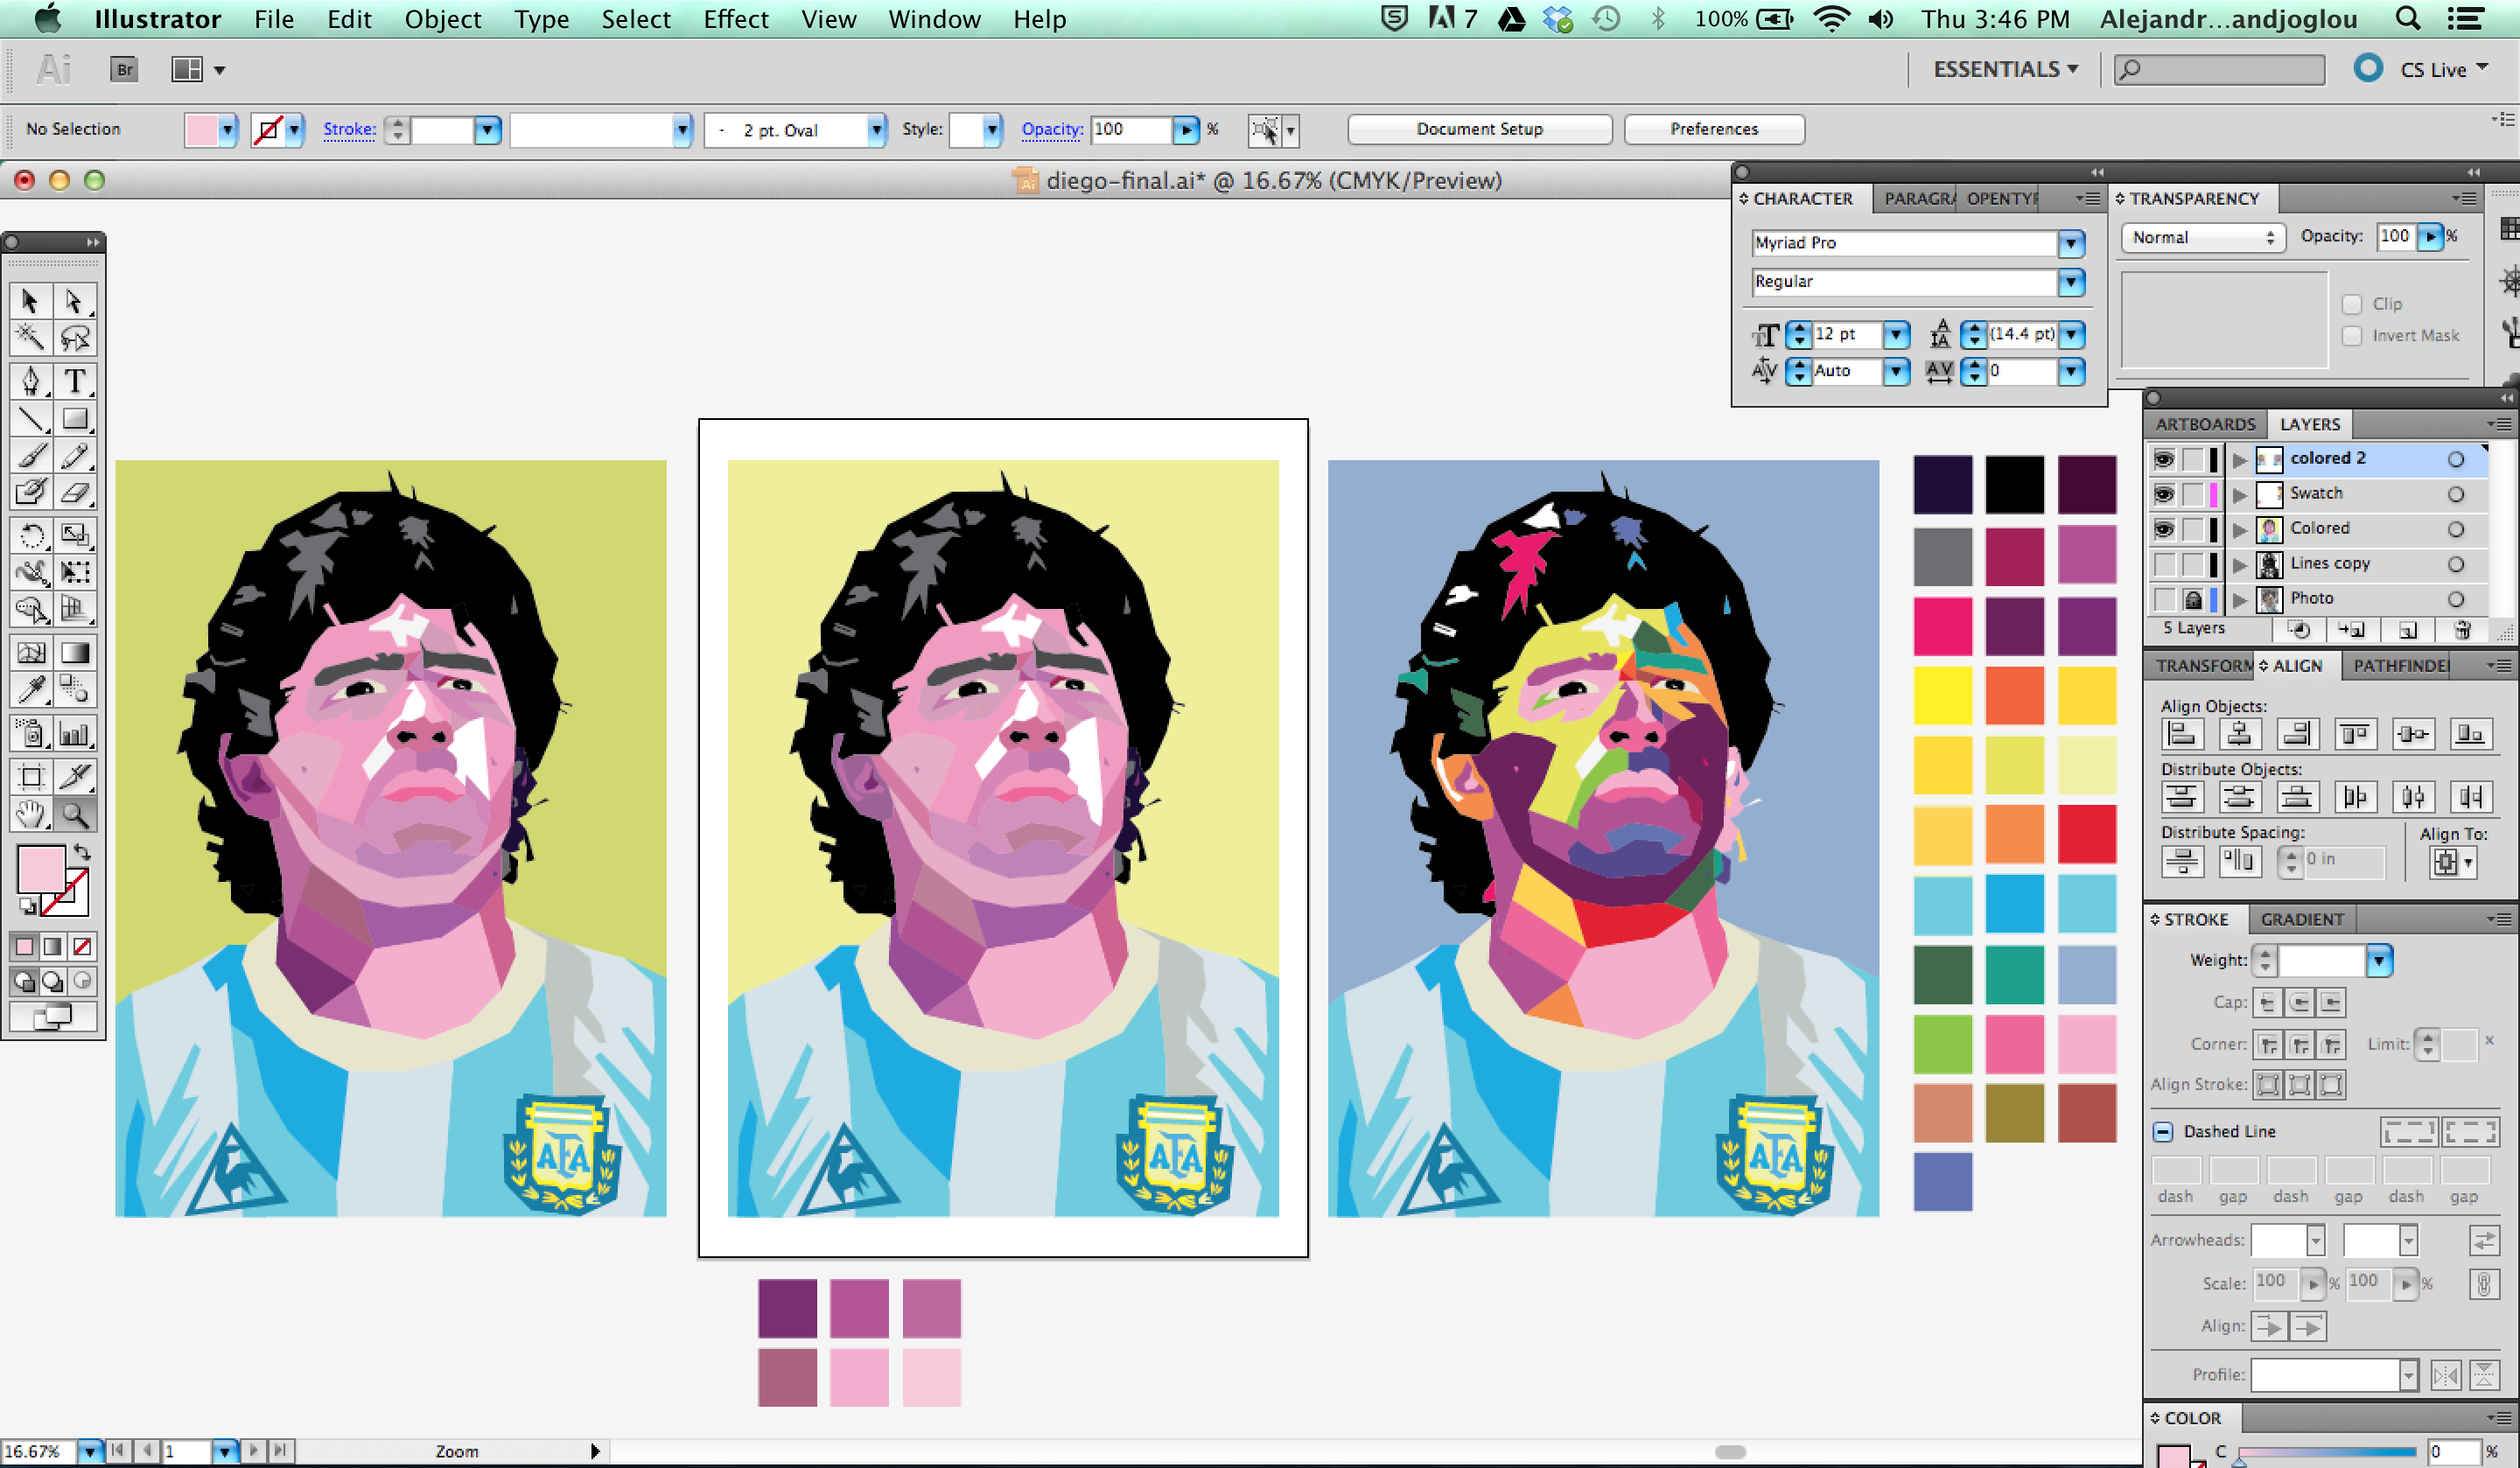Select the Rectangle tool
This screenshot has height=1468, width=2520.
74,419
